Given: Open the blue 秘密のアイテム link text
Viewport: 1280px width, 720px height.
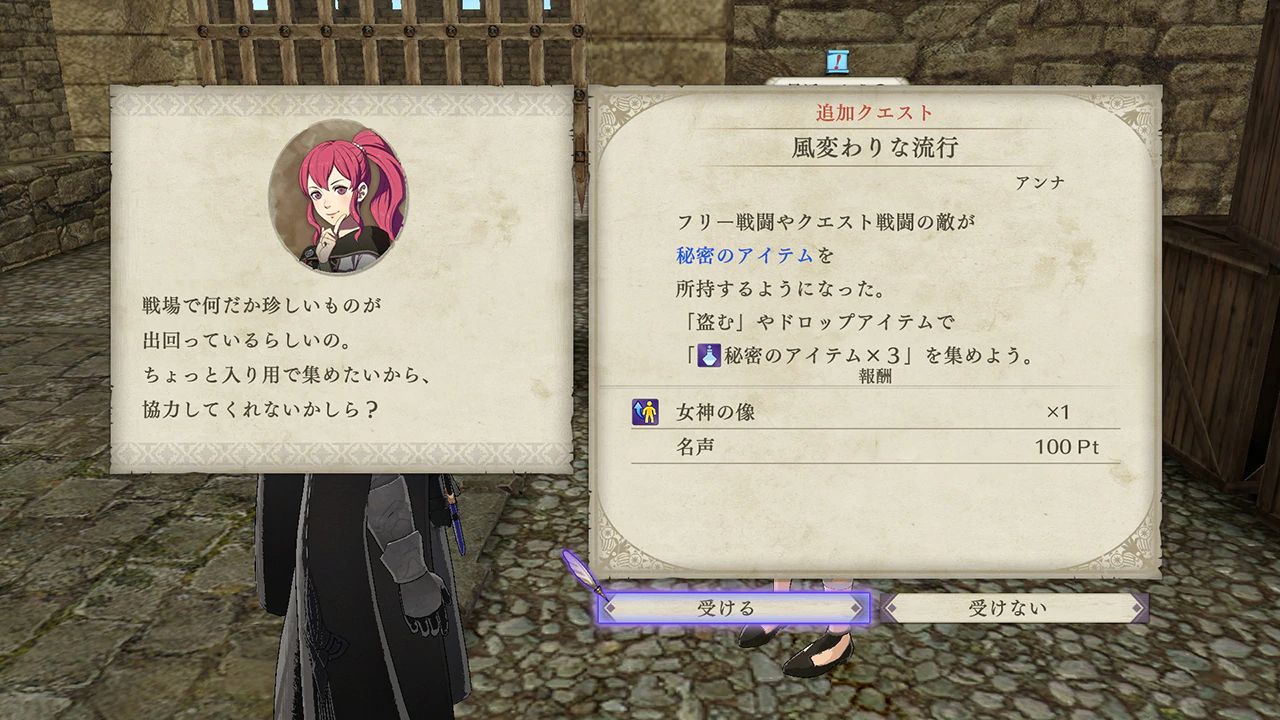Looking at the screenshot, I should [x=745, y=255].
